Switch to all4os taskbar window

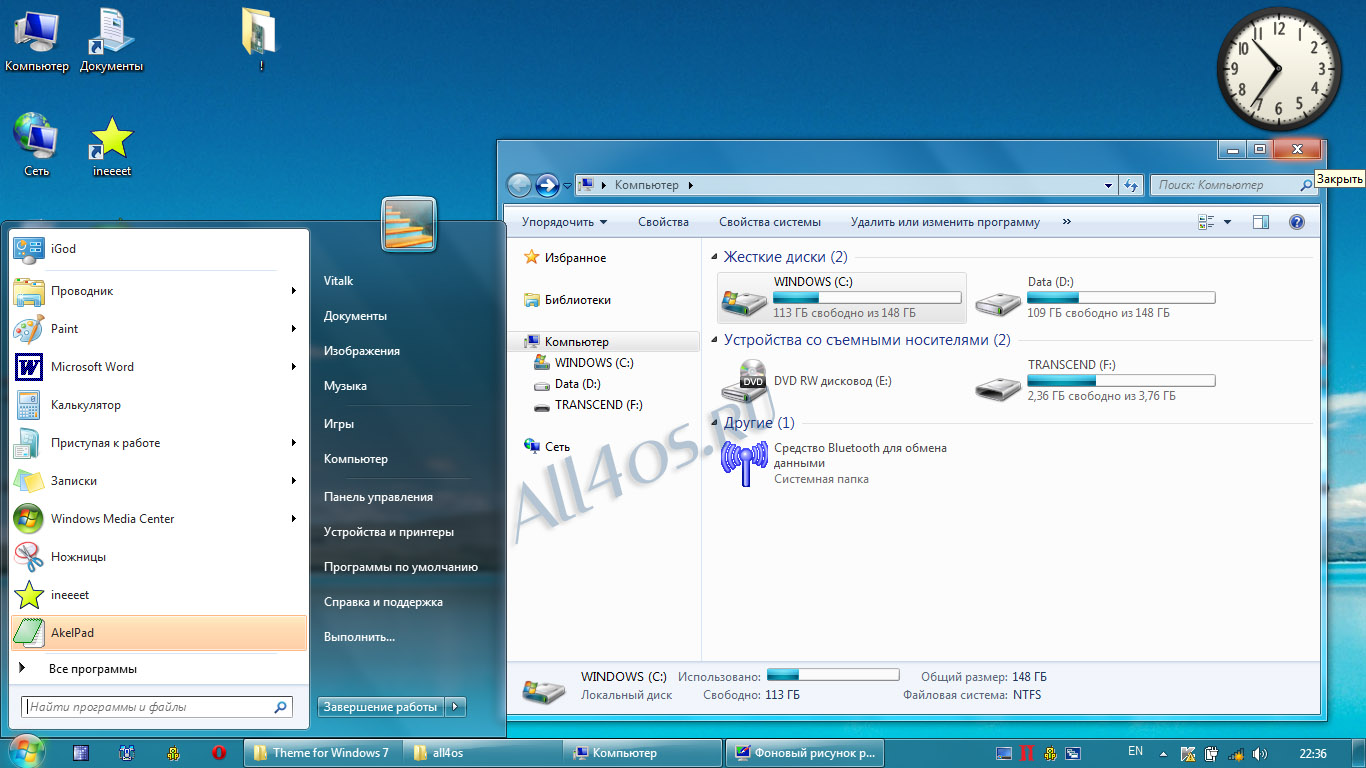[x=483, y=753]
